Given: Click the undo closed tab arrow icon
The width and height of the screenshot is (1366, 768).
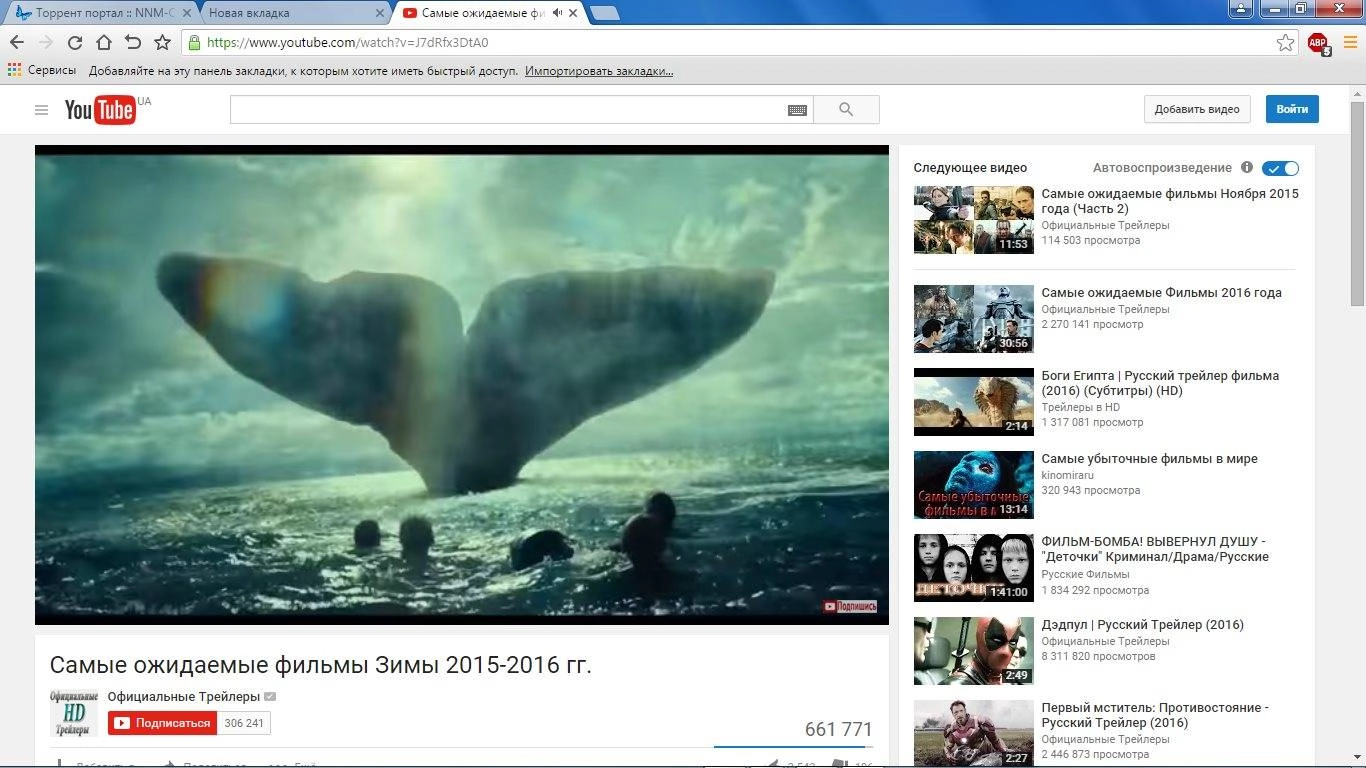Looking at the screenshot, I should click(x=132, y=43).
